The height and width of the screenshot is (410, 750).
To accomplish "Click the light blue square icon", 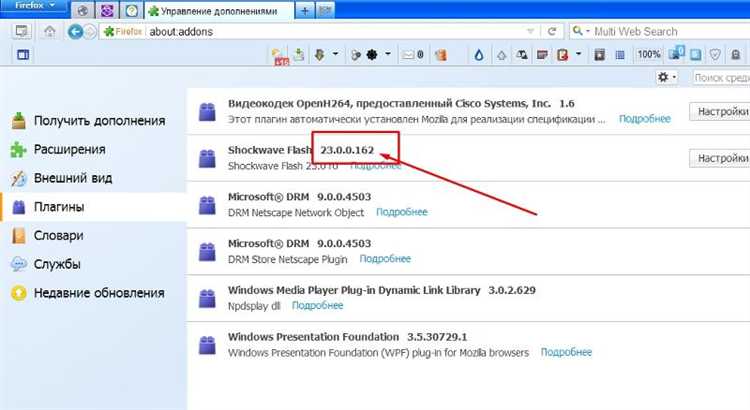I will tap(695, 55).
